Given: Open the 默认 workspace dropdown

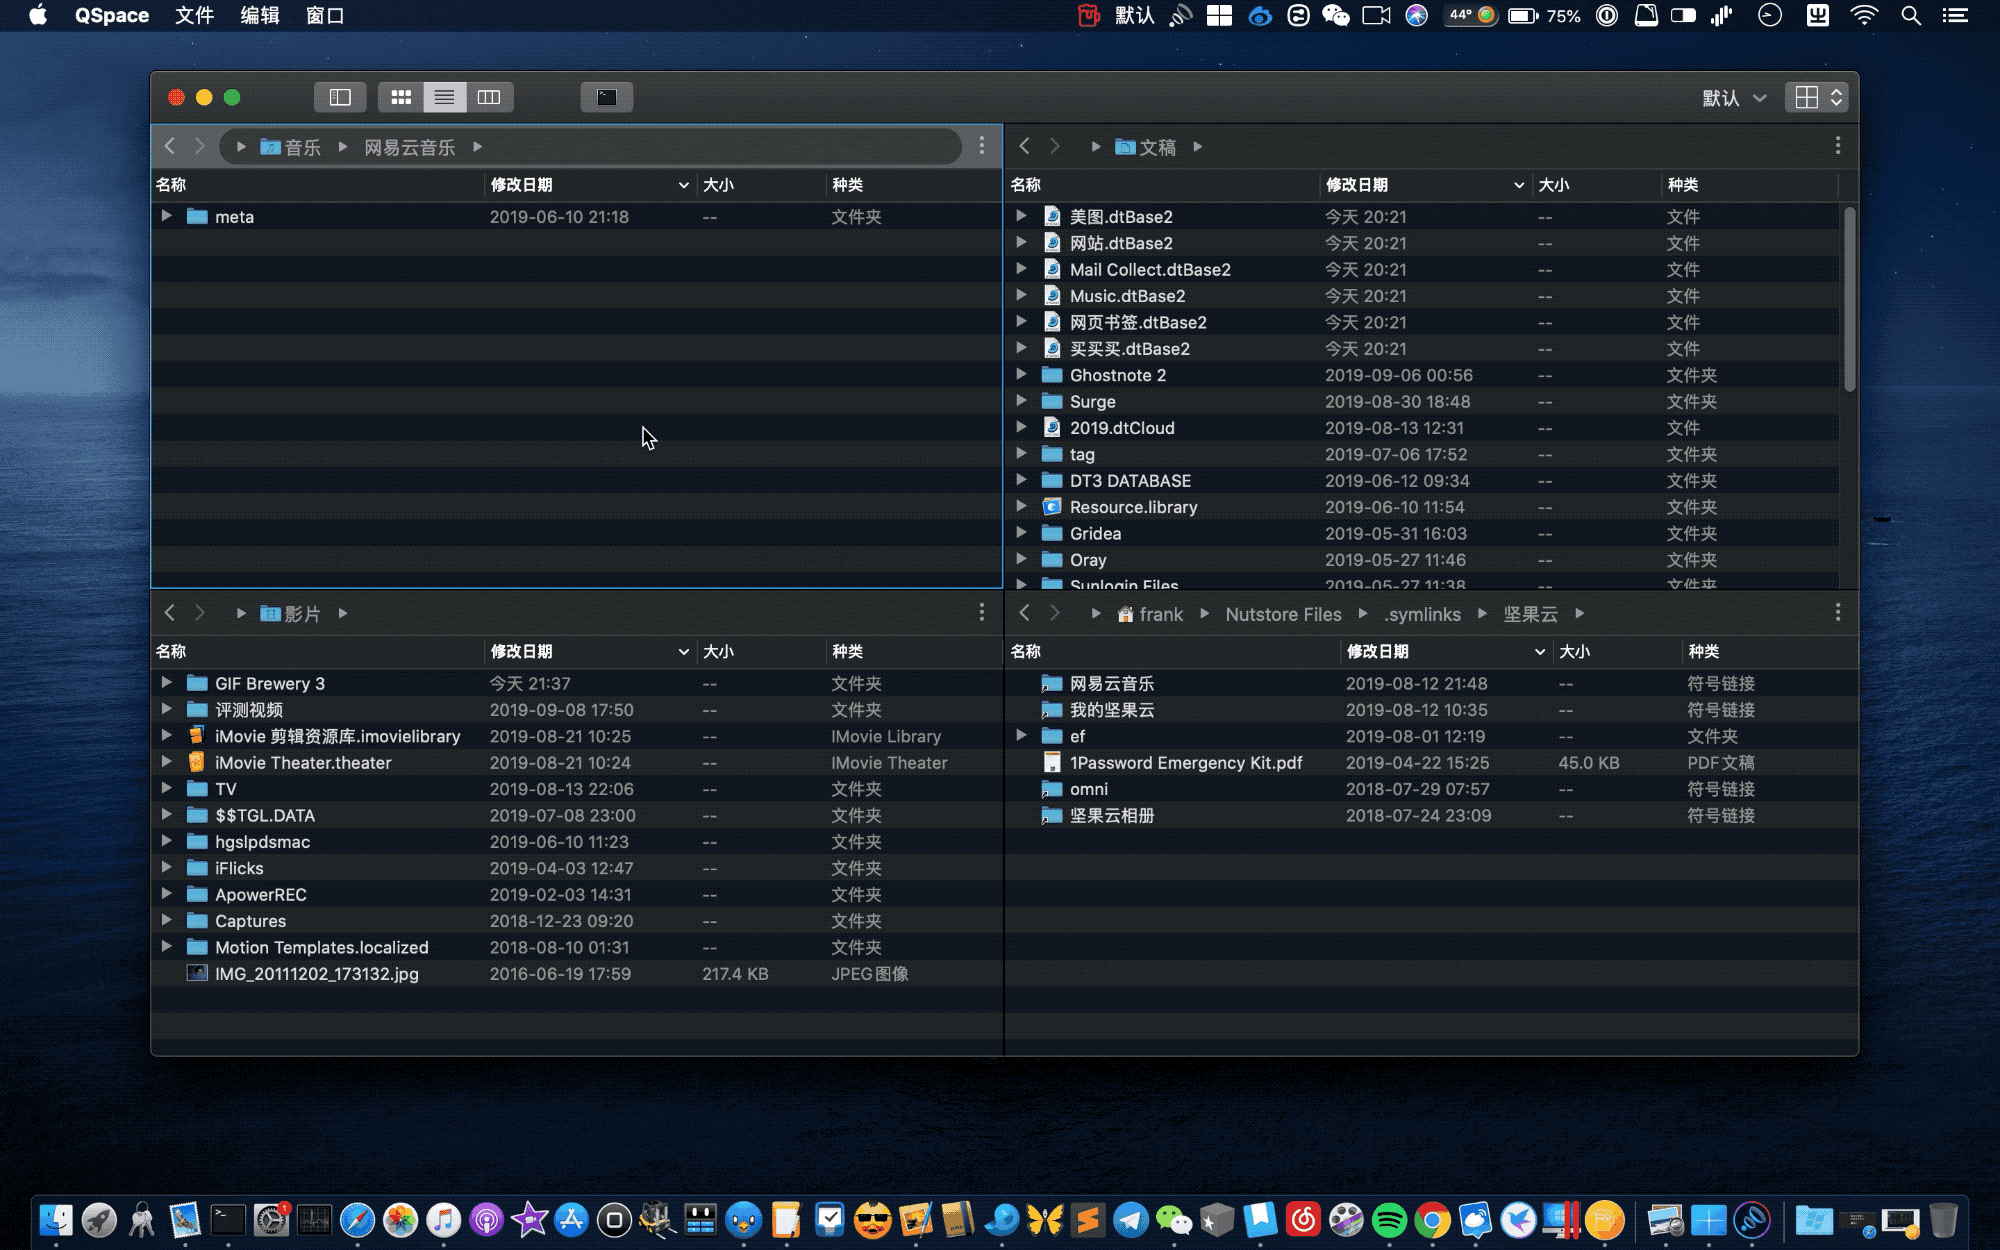Looking at the screenshot, I should click(1734, 98).
